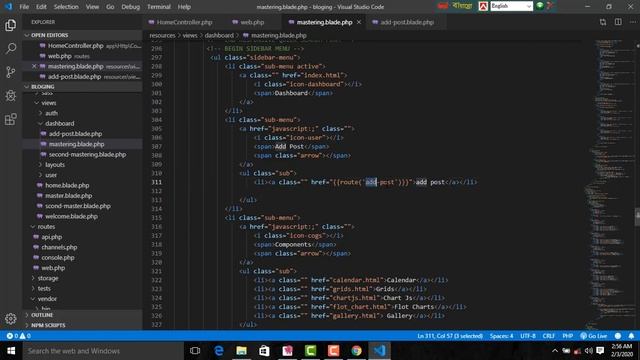The height and width of the screenshot is (360, 640).
Task: Show hidden system tray icons
Action: point(555,351)
